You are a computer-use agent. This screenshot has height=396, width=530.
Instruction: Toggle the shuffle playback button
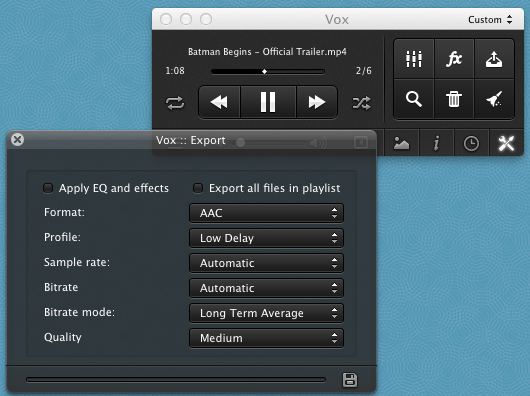[x=361, y=103]
